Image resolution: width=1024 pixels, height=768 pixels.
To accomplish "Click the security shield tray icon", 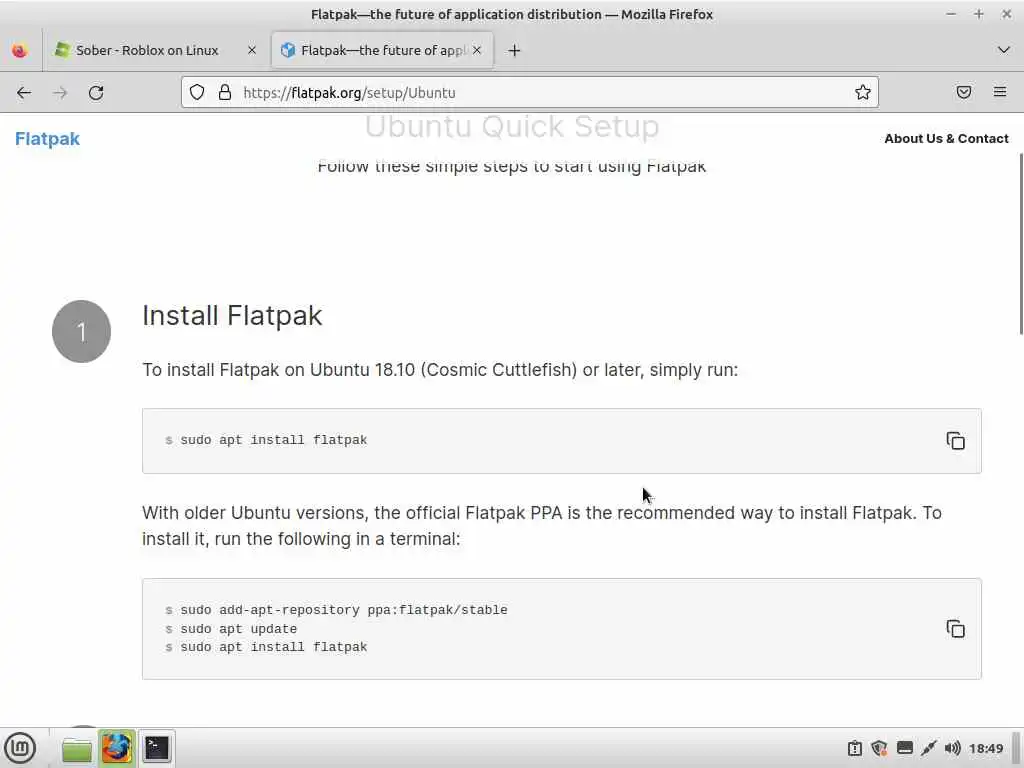I will pos(880,748).
